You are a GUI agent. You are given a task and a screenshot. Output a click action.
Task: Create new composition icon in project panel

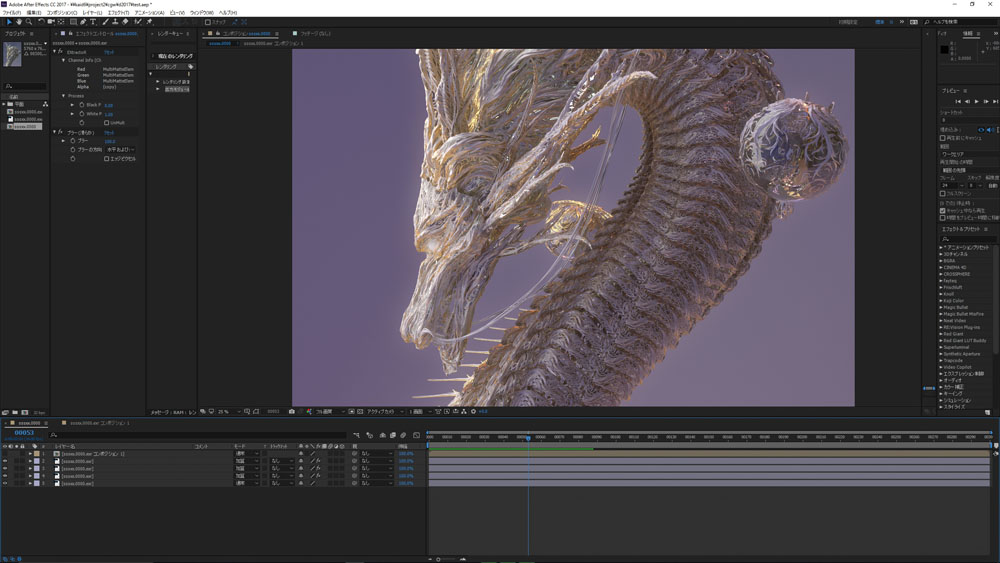(24, 413)
